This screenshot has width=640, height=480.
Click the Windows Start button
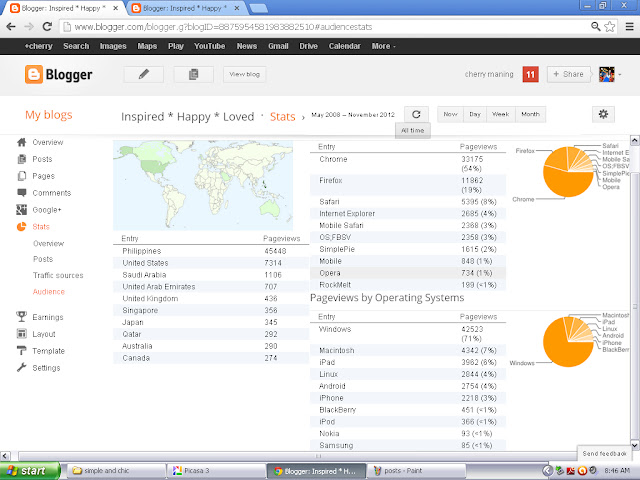tap(30, 471)
